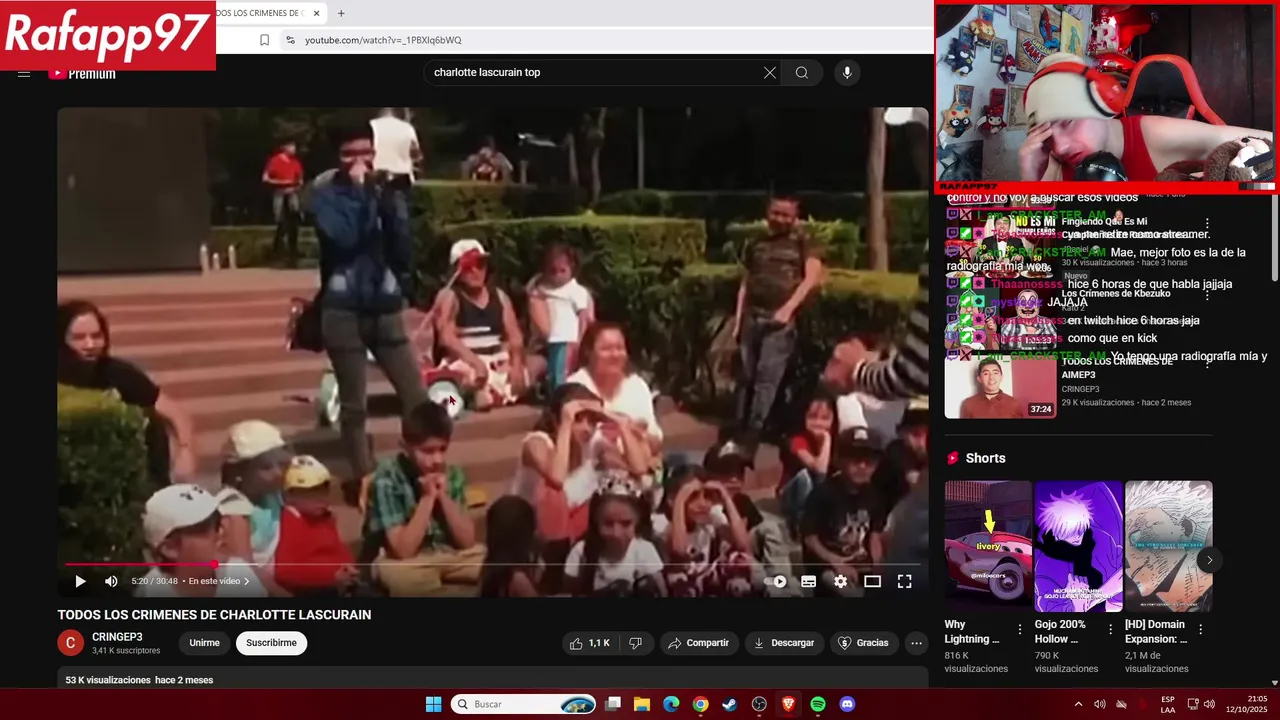Close the current browser tab
This screenshot has width=1280, height=720.
[x=317, y=13]
